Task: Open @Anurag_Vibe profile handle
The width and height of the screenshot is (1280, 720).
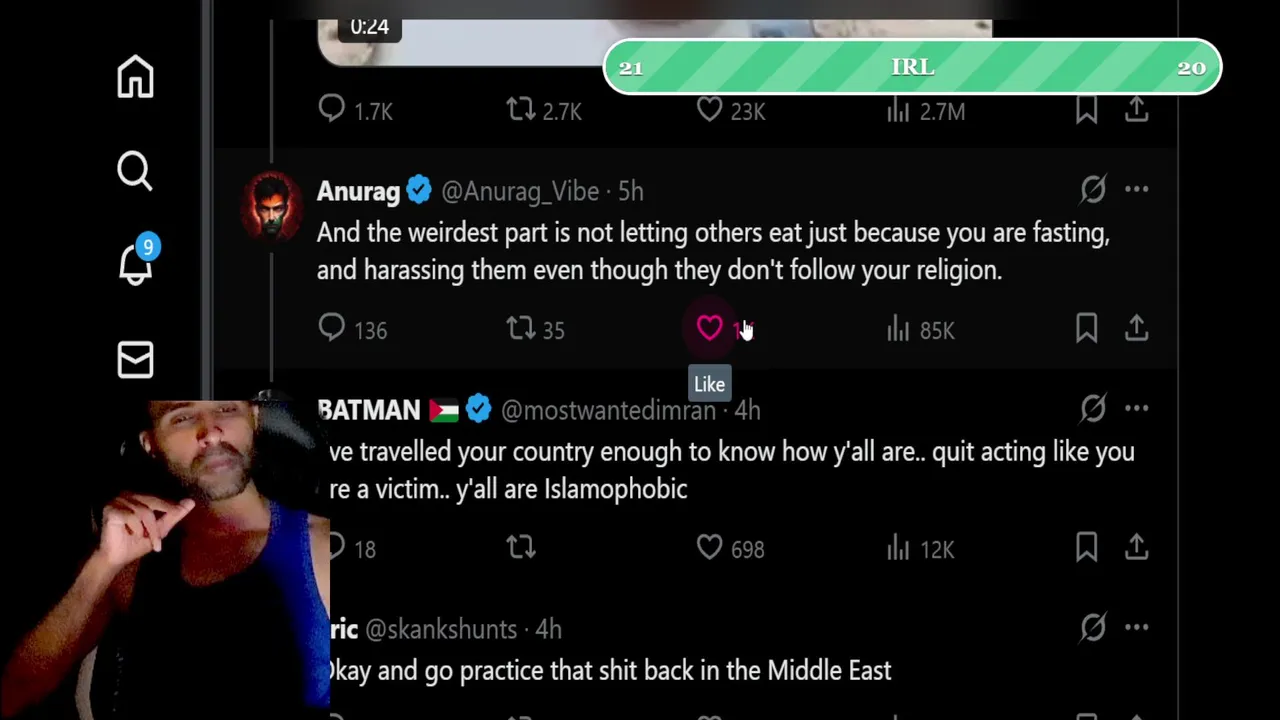Action: tap(520, 191)
